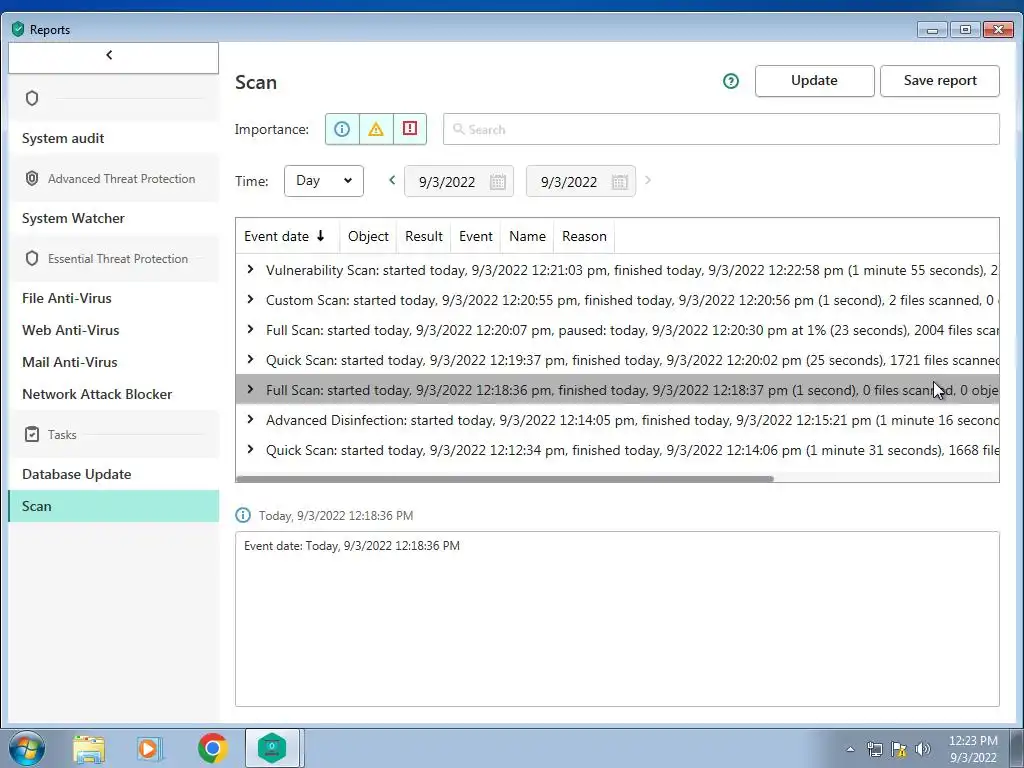Sort by Name column header
This screenshot has height=768, width=1024.
click(x=527, y=236)
